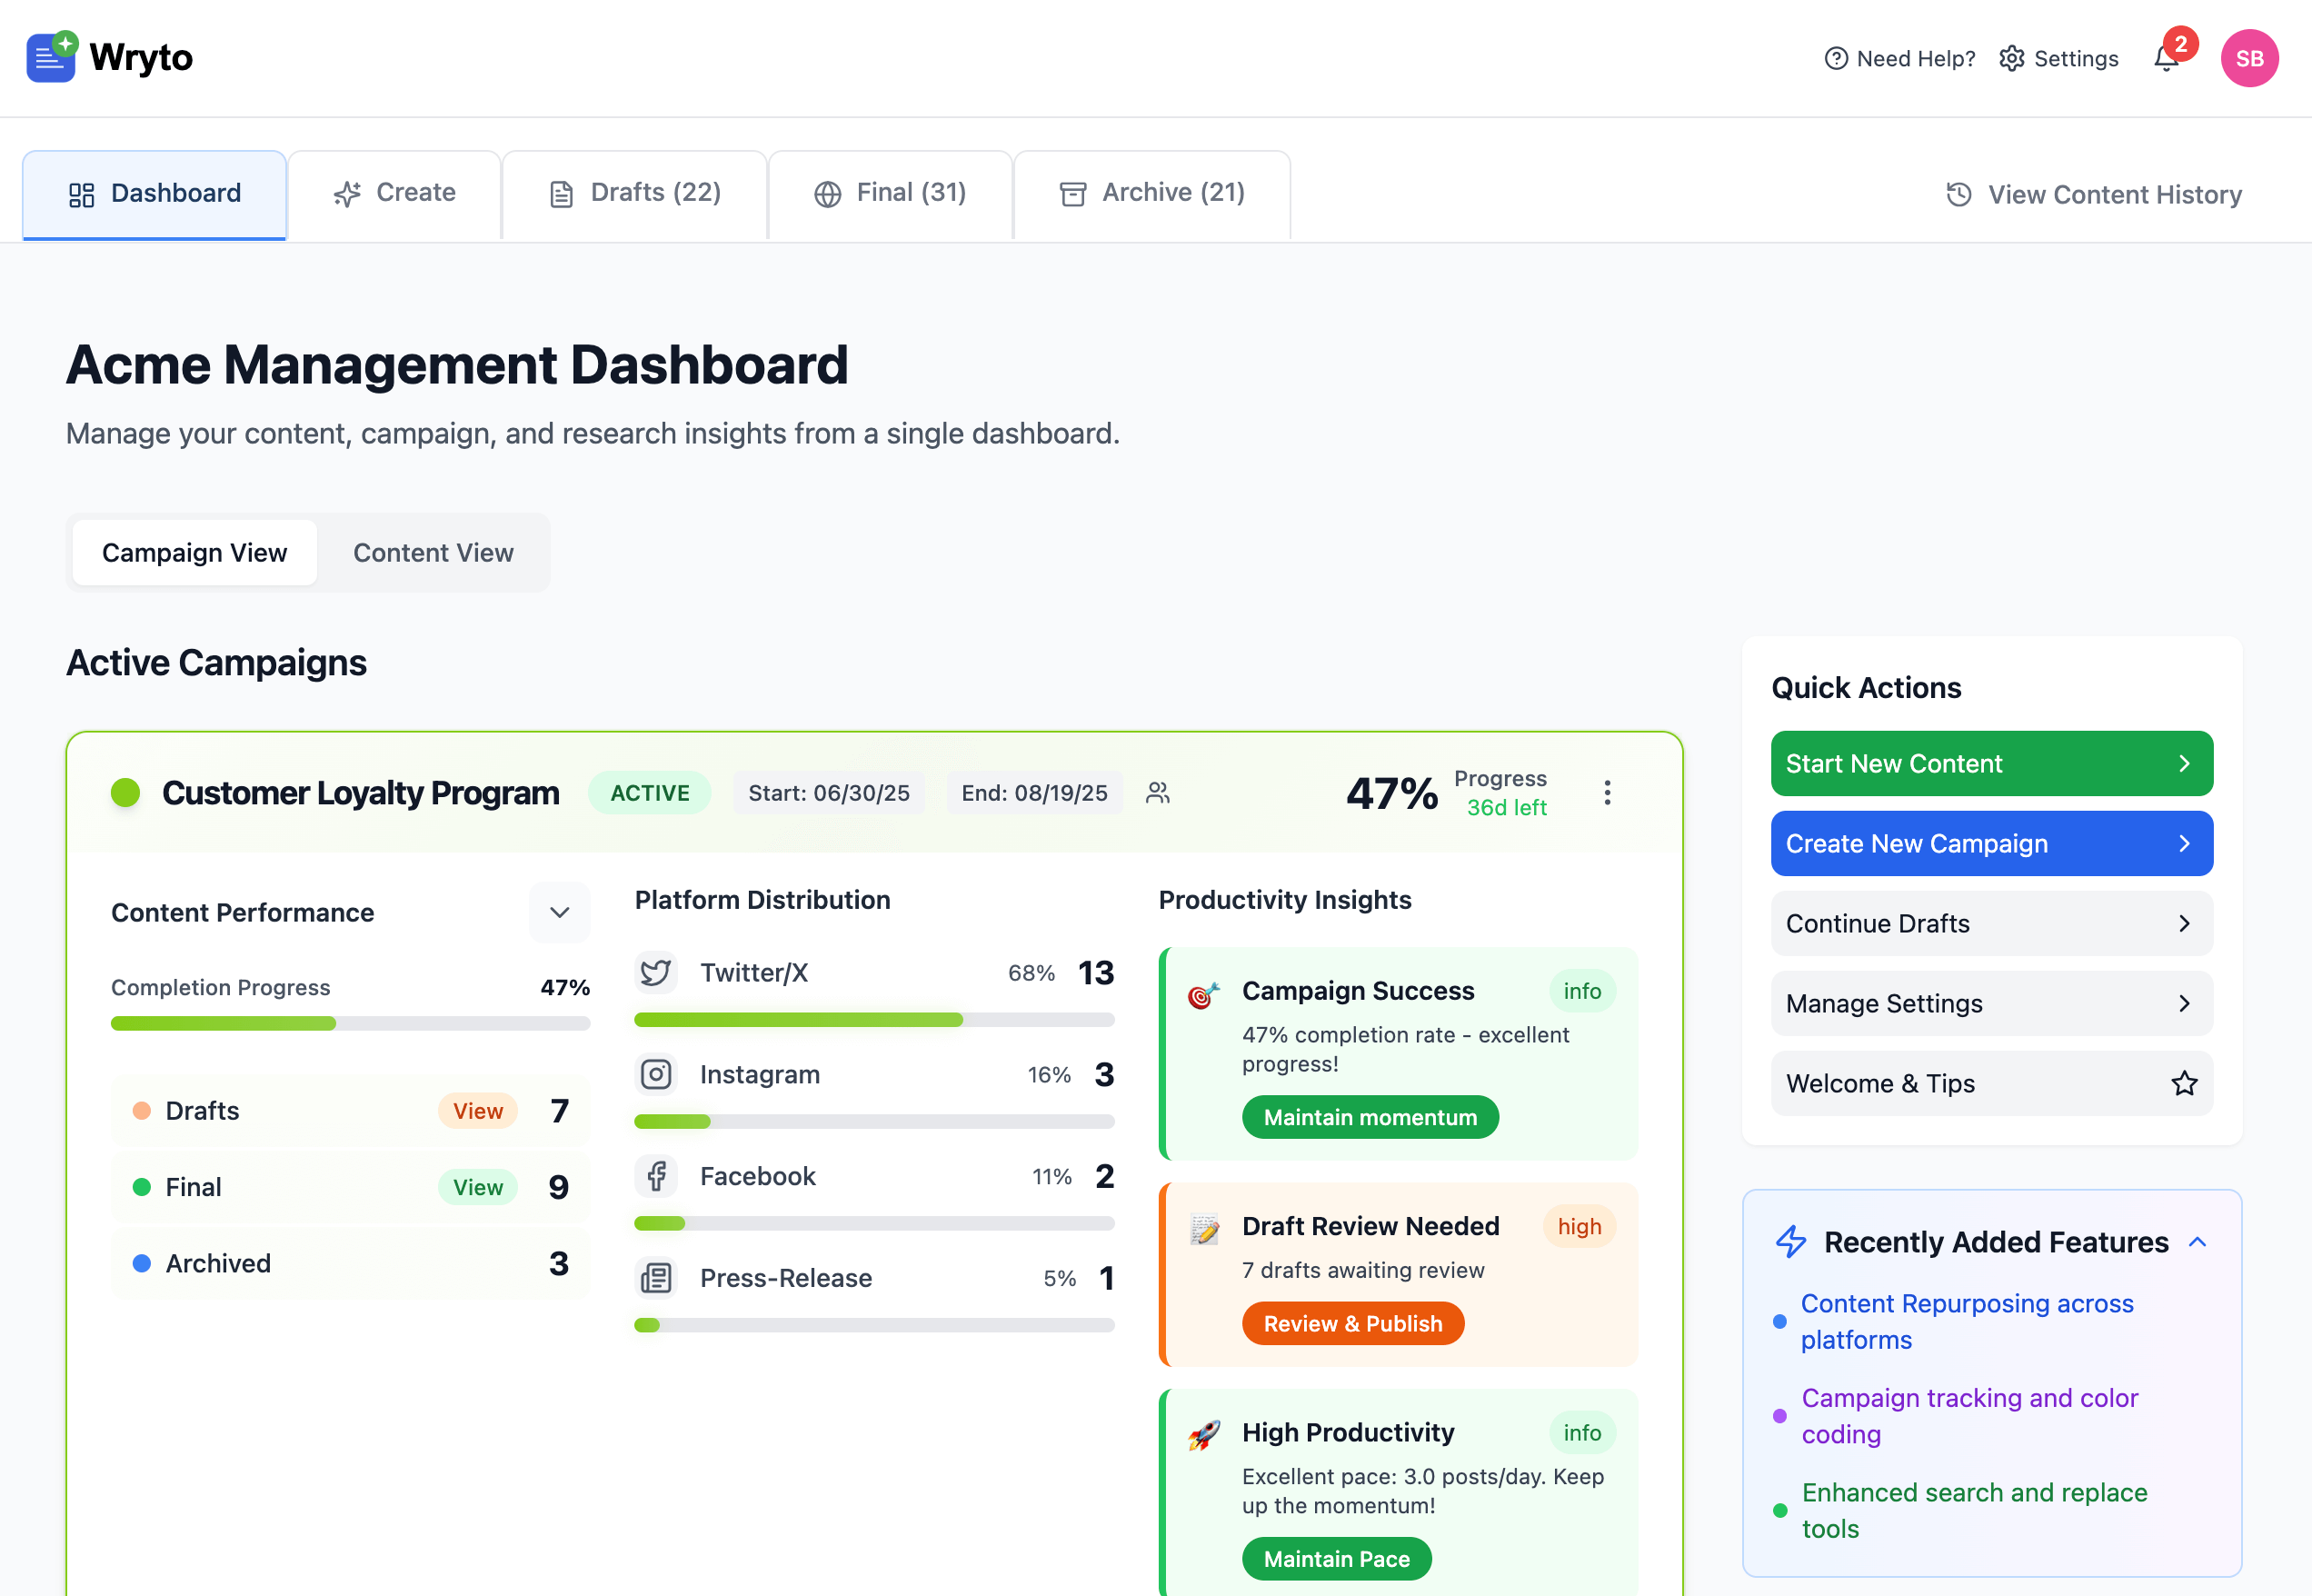The height and width of the screenshot is (1596, 2312).
Task: Click the Review & Publish button
Action: point(1353,1323)
